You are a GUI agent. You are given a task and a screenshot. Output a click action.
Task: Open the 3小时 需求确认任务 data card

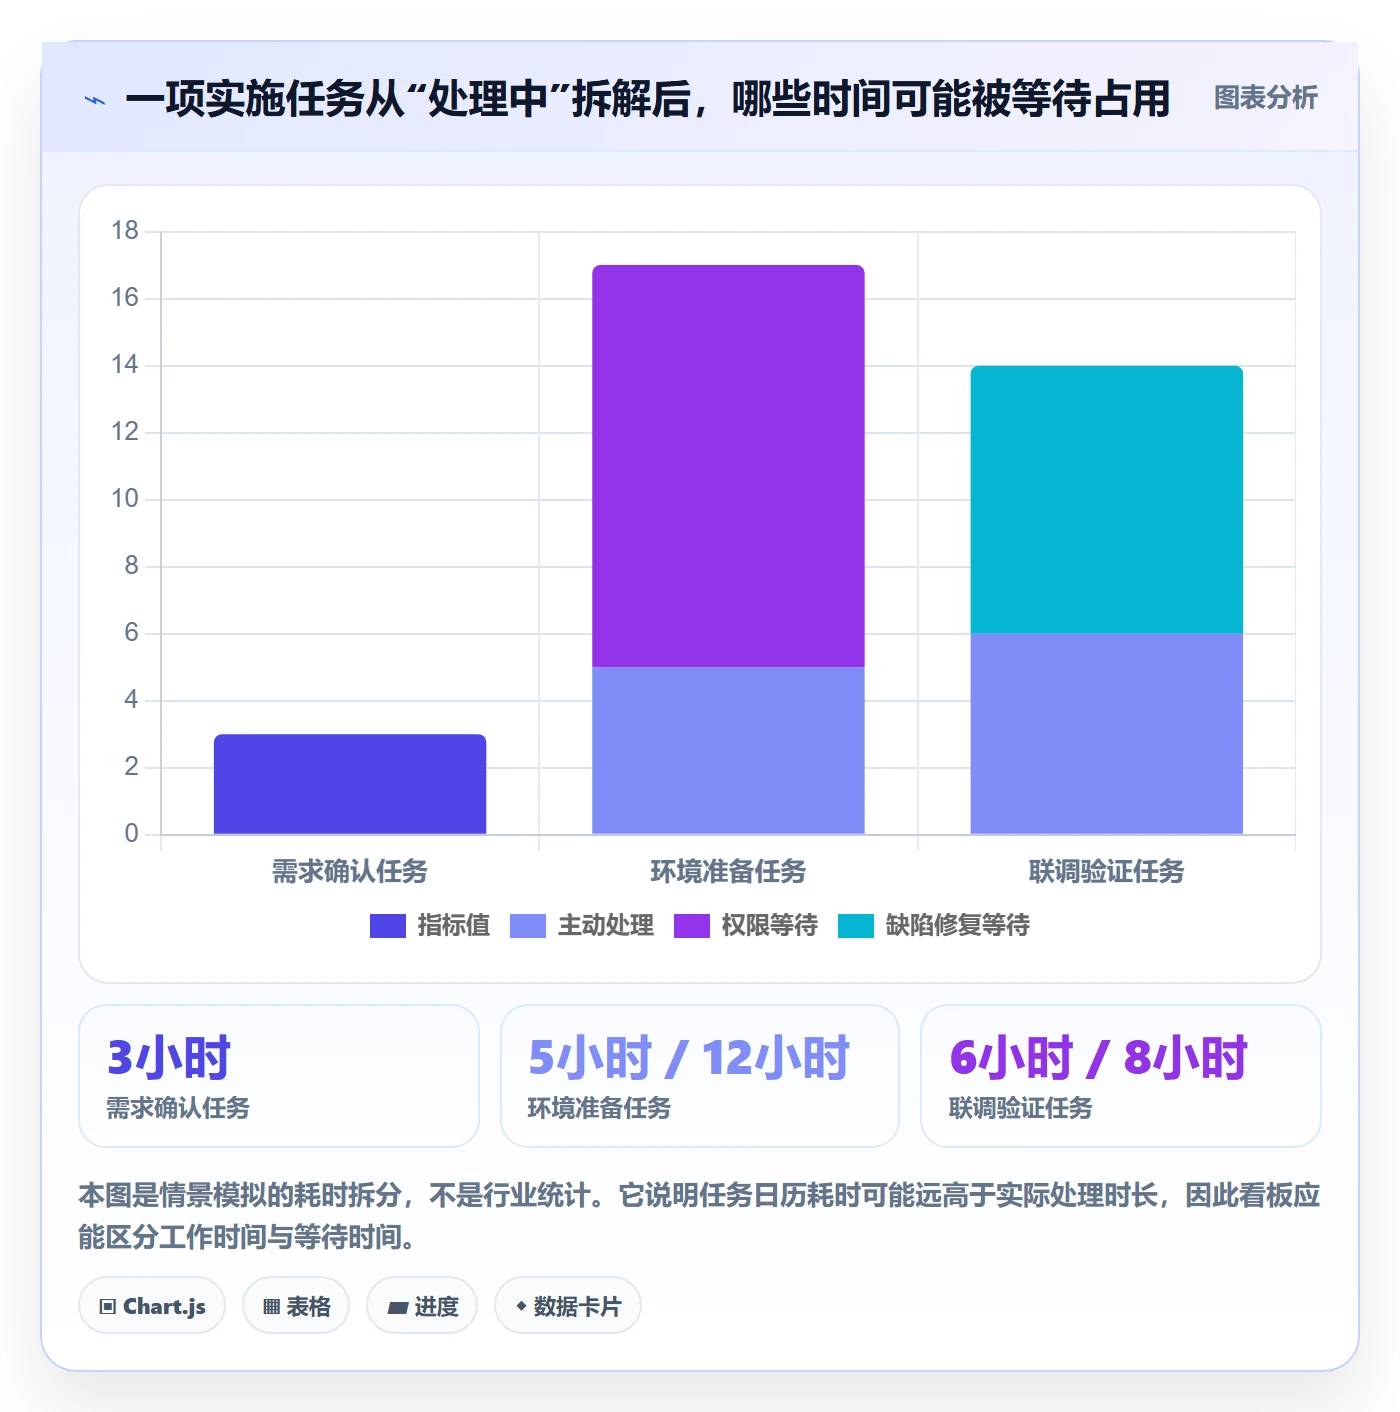[x=279, y=1076]
